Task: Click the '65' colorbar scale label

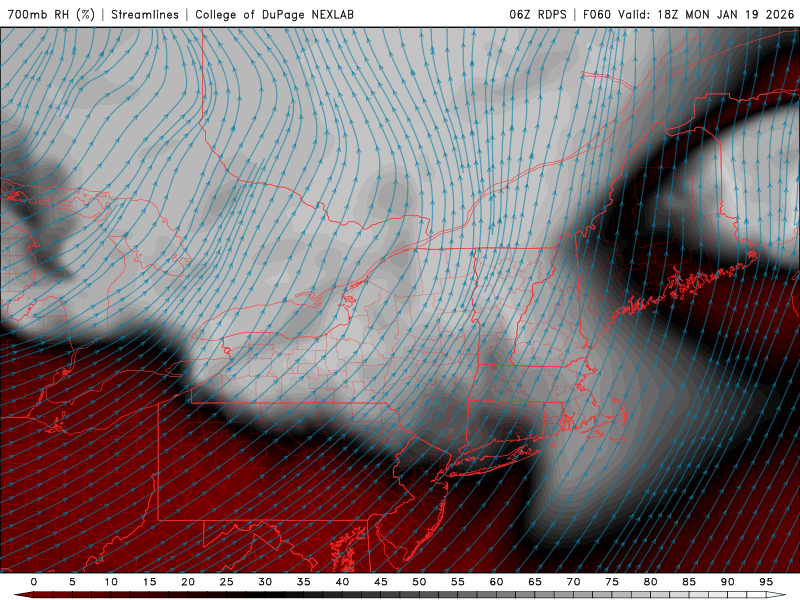Action: (x=535, y=582)
